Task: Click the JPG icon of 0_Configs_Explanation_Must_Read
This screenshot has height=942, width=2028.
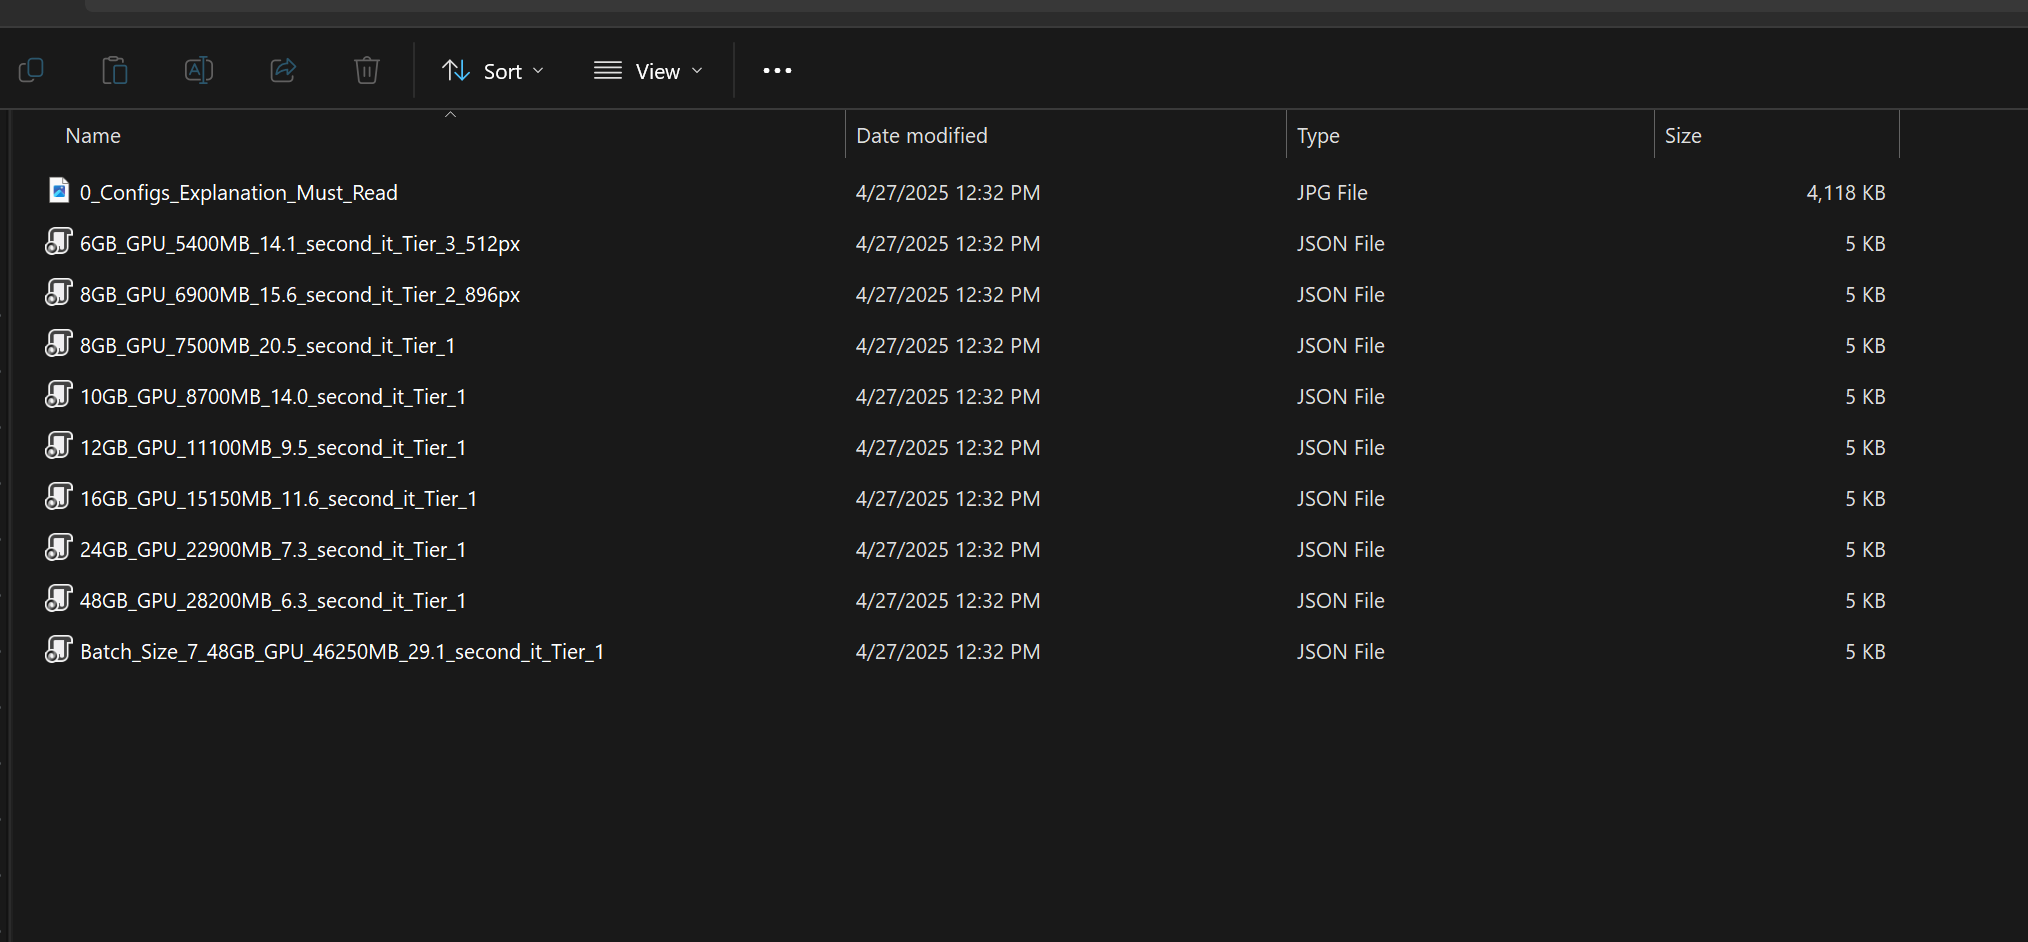Action: [59, 191]
